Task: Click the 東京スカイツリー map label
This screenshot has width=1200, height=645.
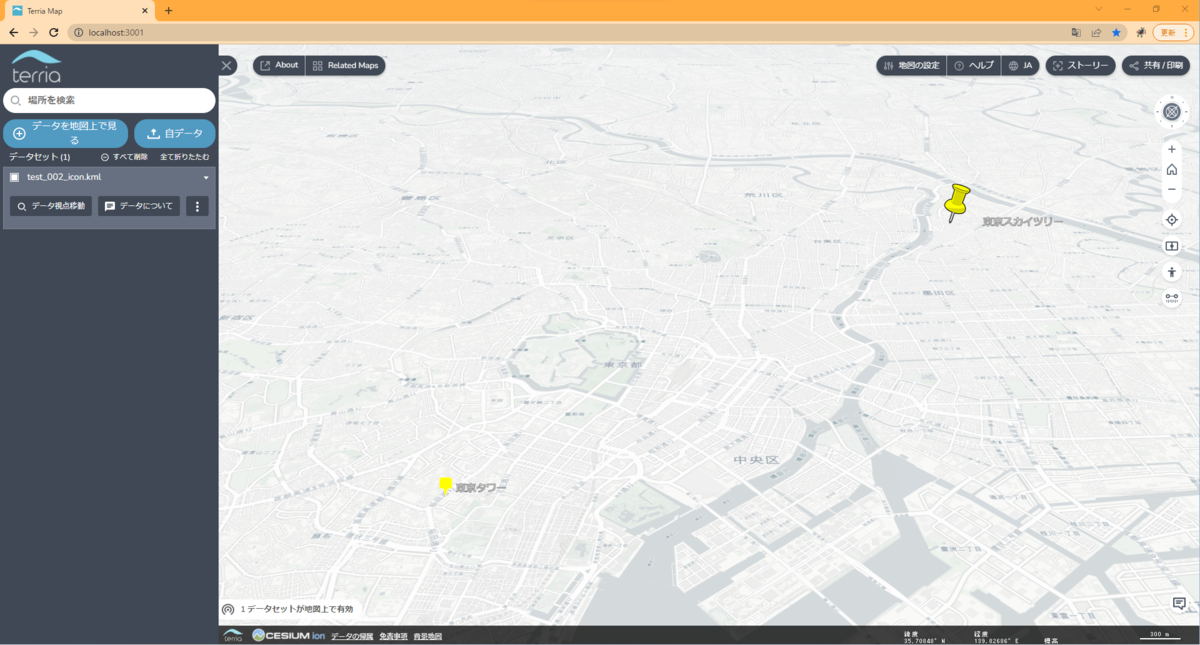Action: [x=1023, y=222]
